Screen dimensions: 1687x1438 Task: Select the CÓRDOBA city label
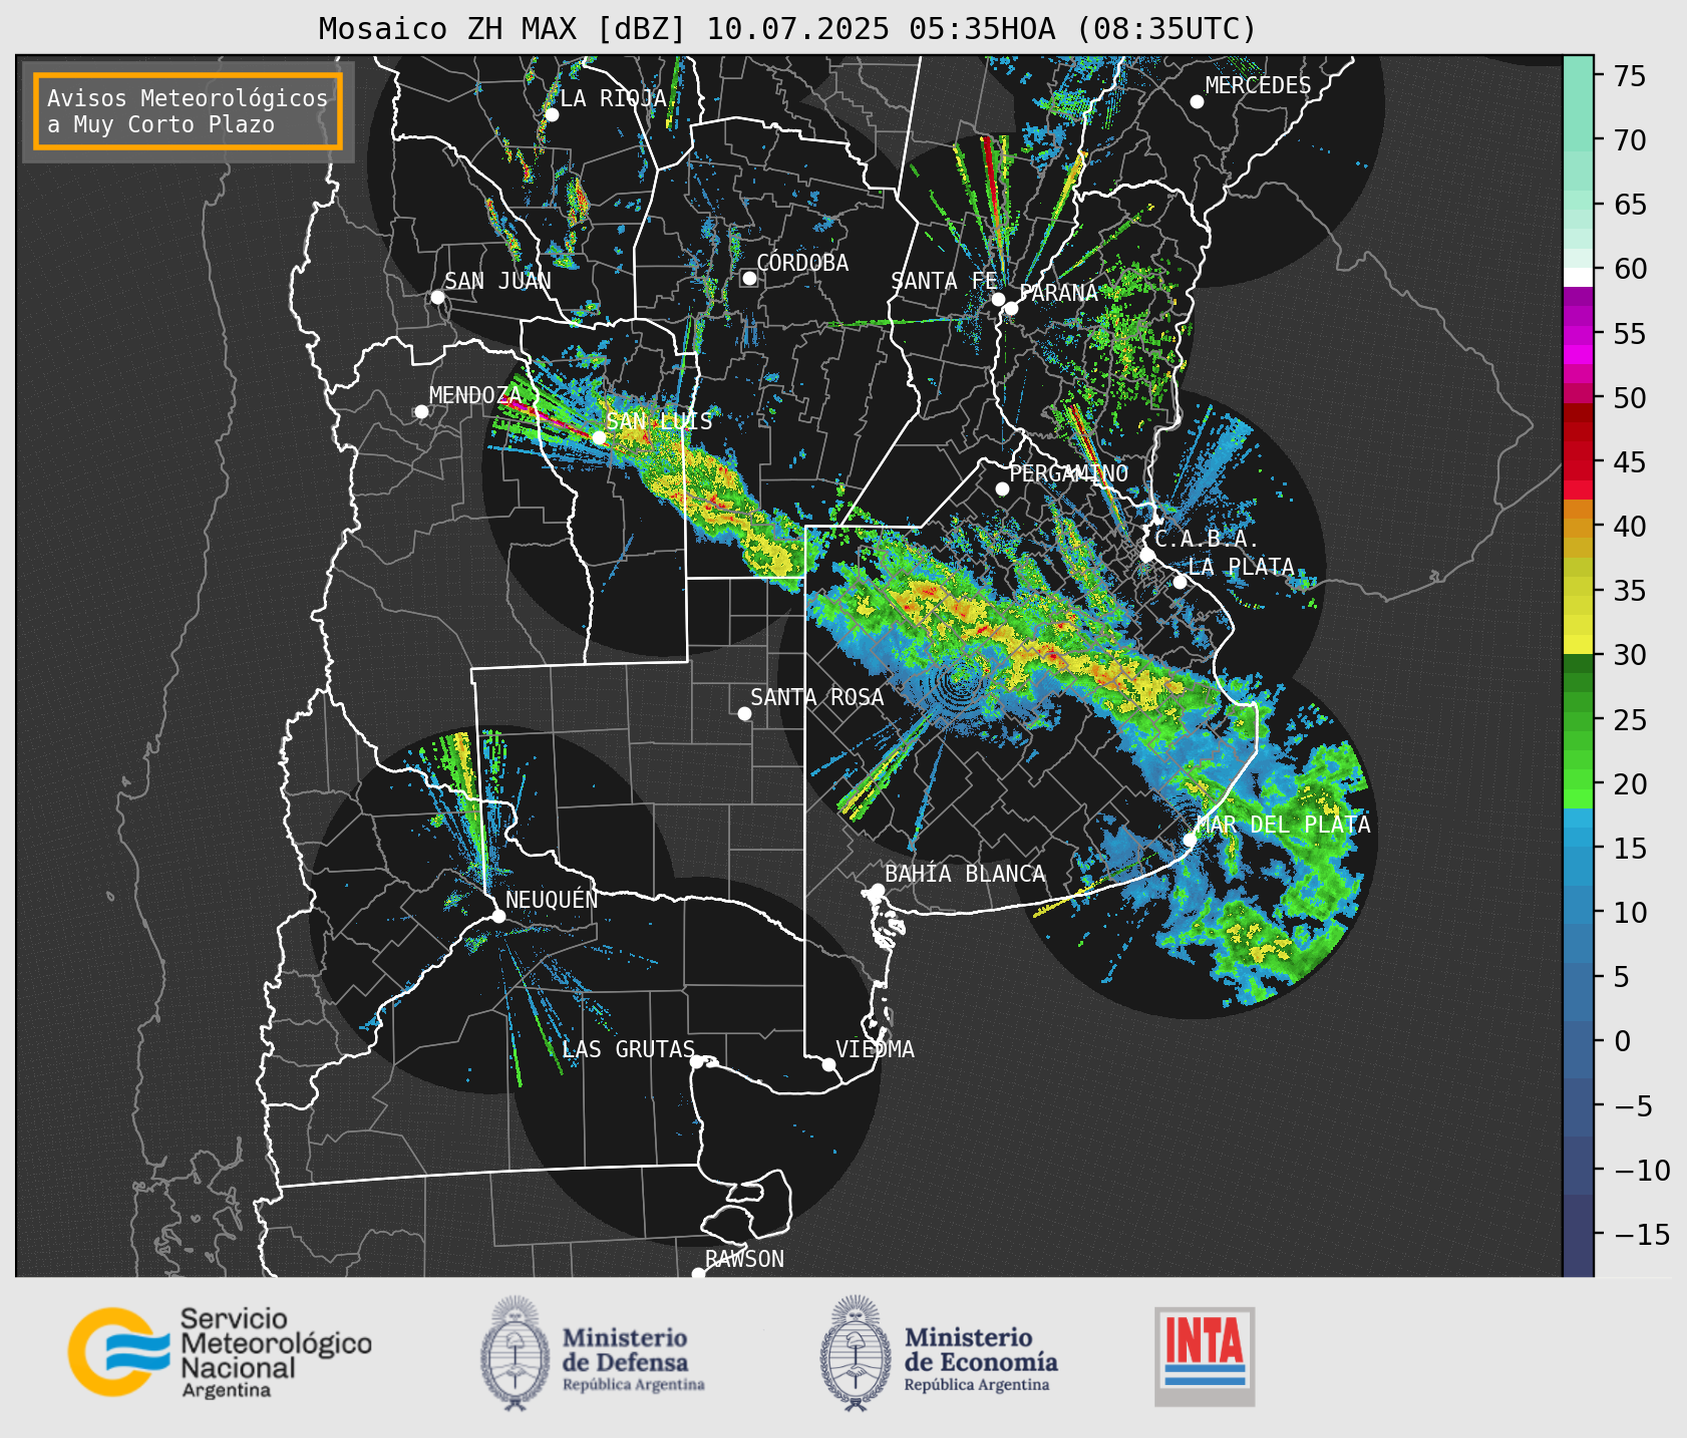802,263
